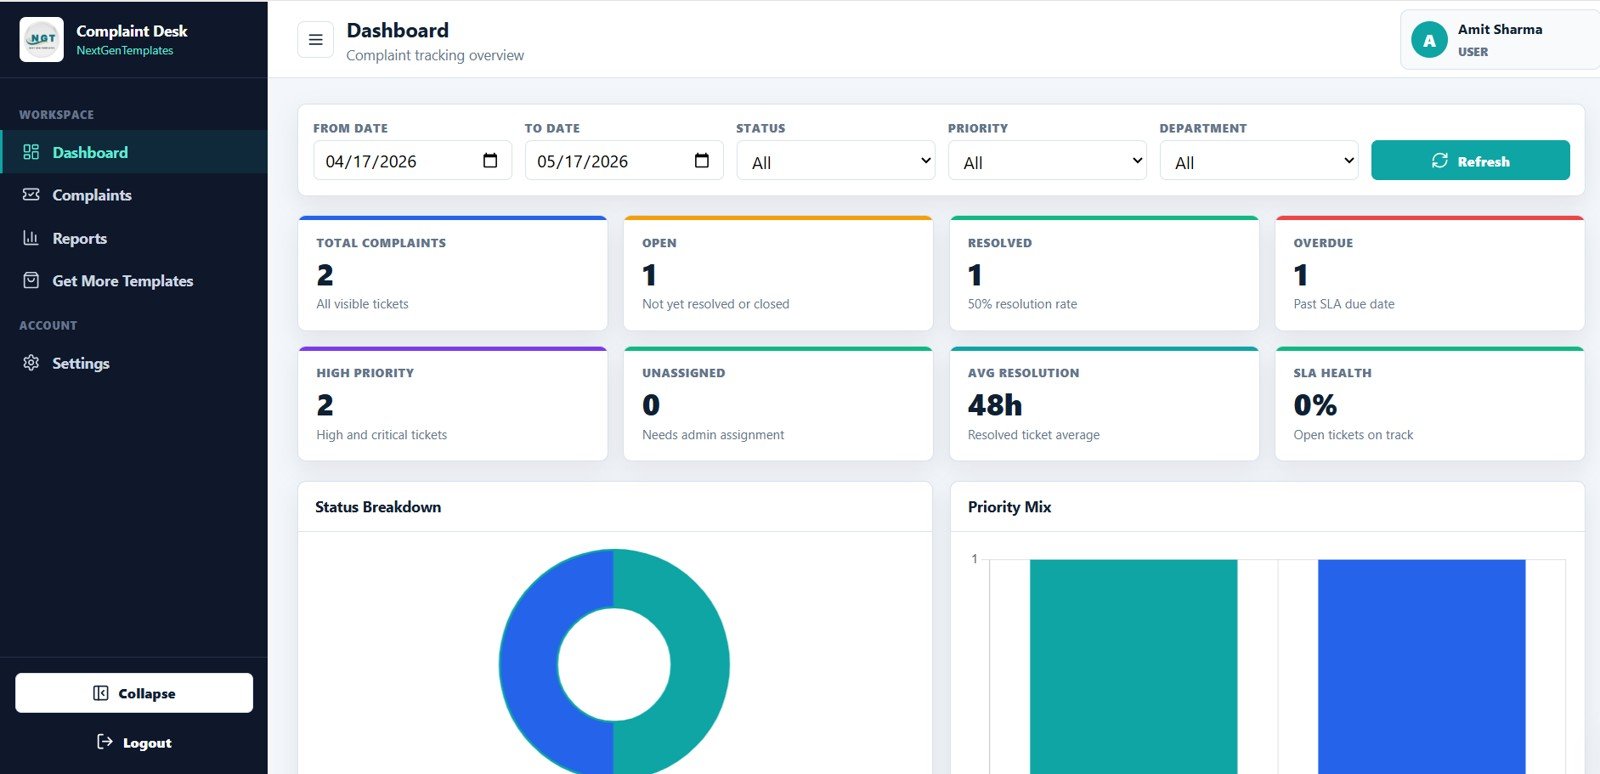Click the 'Needs admin assignment' text
The image size is (1600, 774).
(713, 435)
